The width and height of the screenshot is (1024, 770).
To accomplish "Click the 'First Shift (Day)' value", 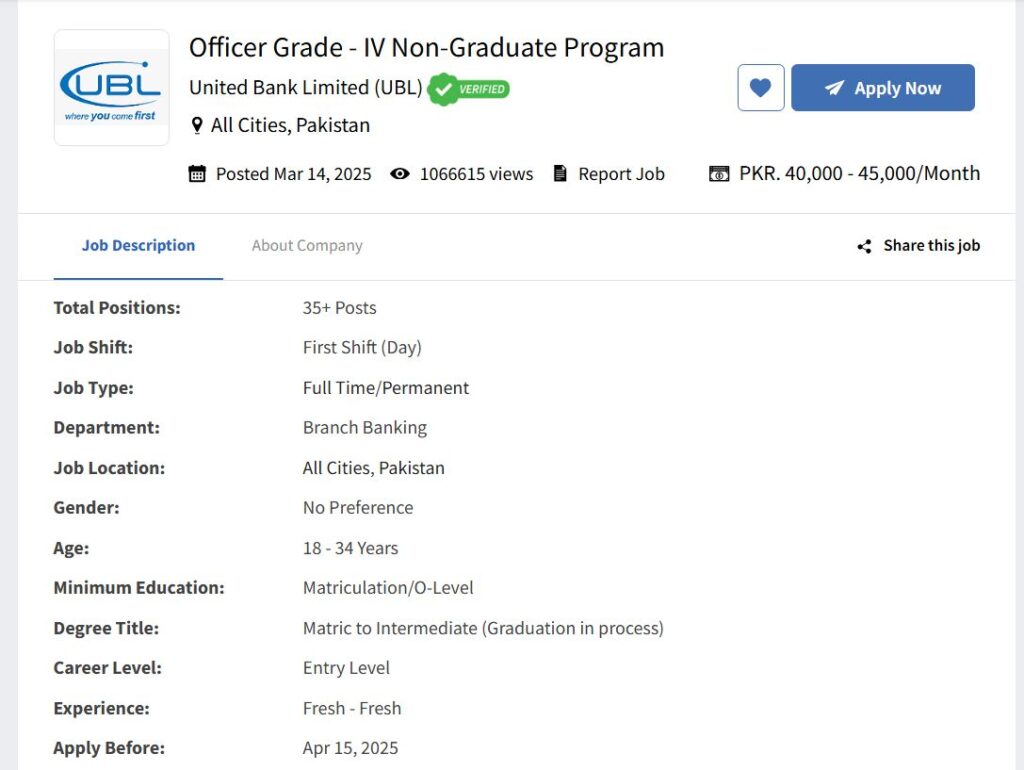I will tap(362, 347).
